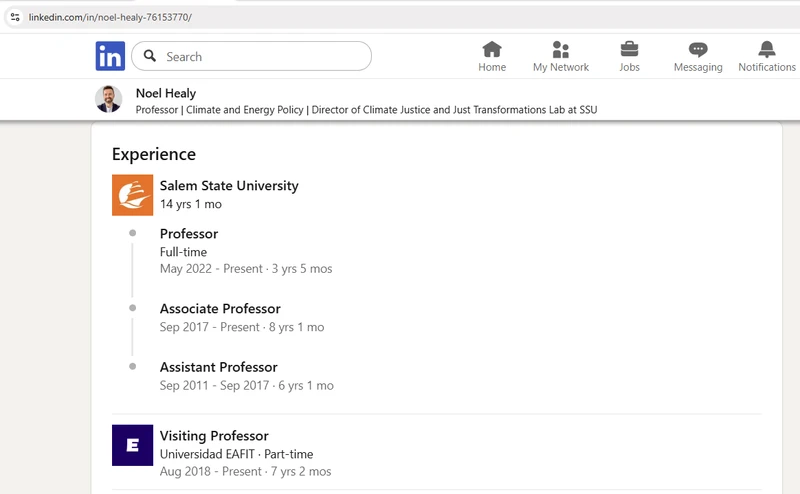The width and height of the screenshot is (800, 494).
Task: Click the site info icon in address bar
Action: coord(15,17)
